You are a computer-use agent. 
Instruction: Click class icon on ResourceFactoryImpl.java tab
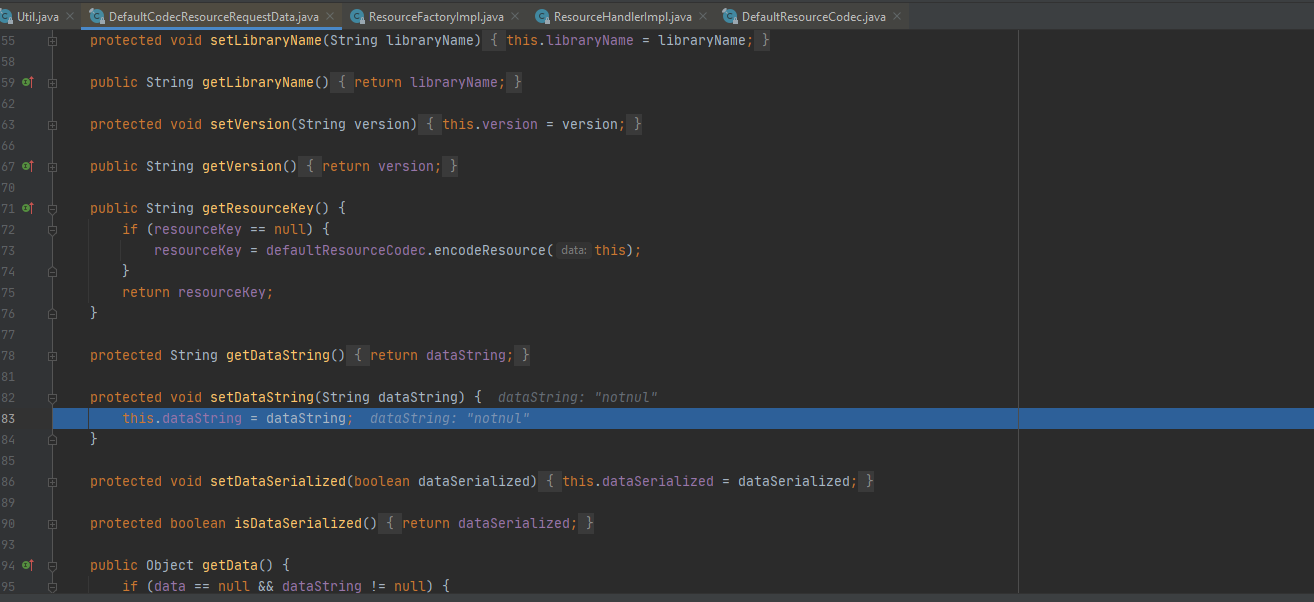(x=357, y=17)
